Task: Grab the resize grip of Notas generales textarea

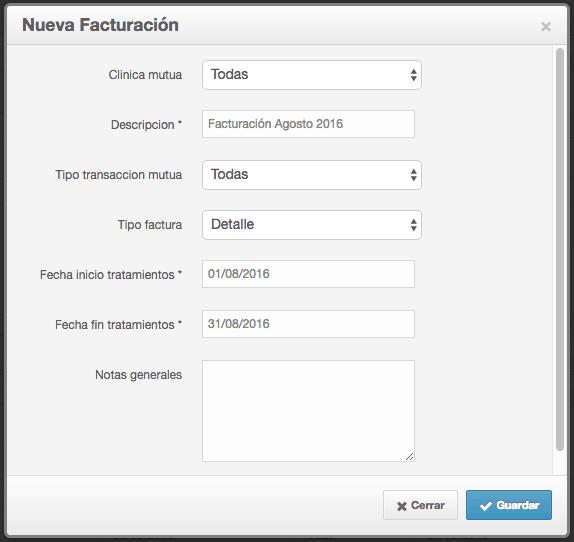Action: click(410, 456)
